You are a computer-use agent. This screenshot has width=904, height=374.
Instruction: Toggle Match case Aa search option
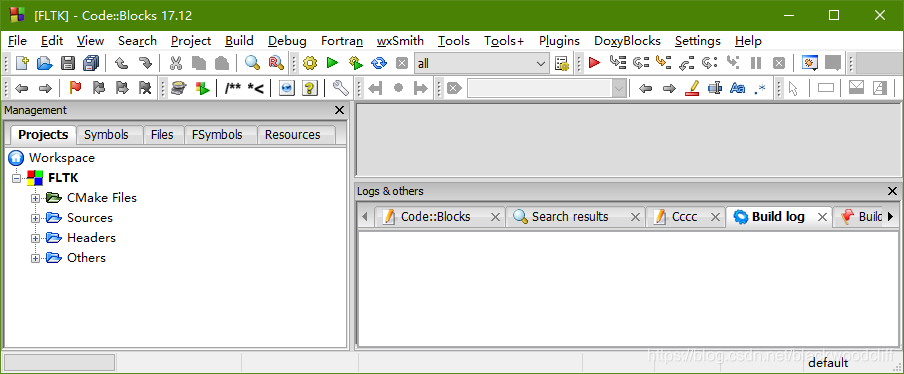click(x=737, y=88)
